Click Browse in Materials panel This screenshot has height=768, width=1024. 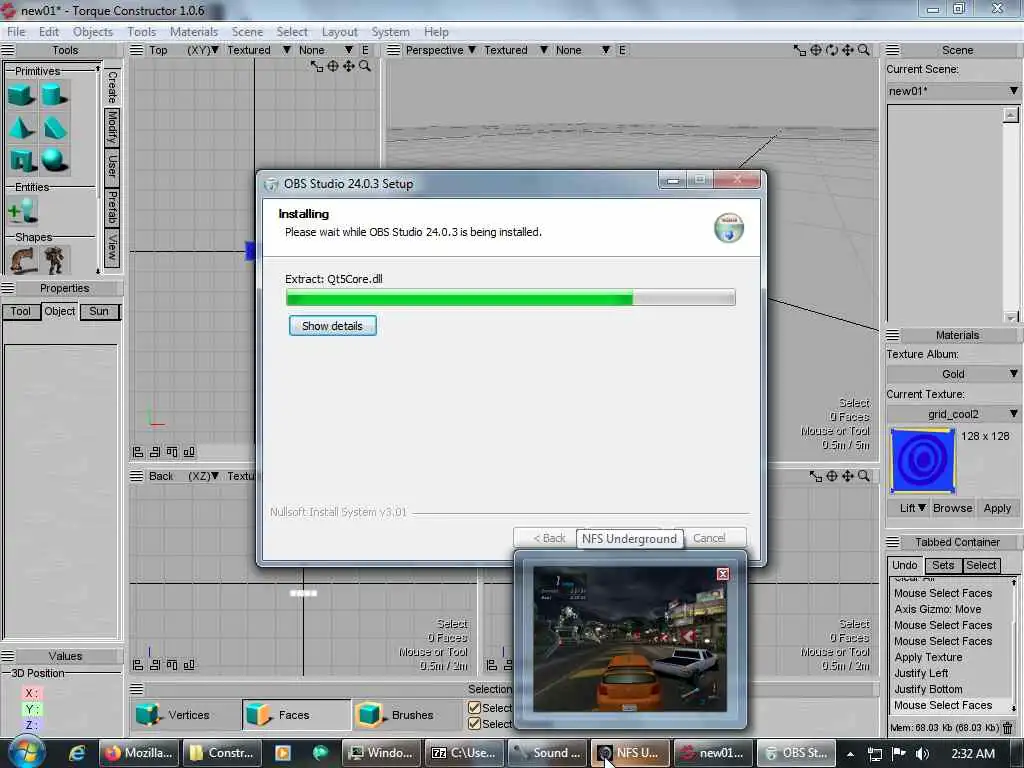coord(953,508)
